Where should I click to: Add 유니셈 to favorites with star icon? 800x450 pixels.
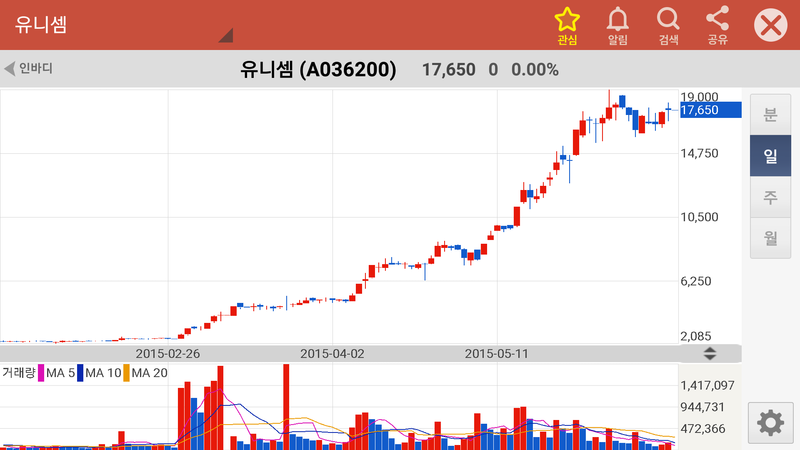coord(567,25)
